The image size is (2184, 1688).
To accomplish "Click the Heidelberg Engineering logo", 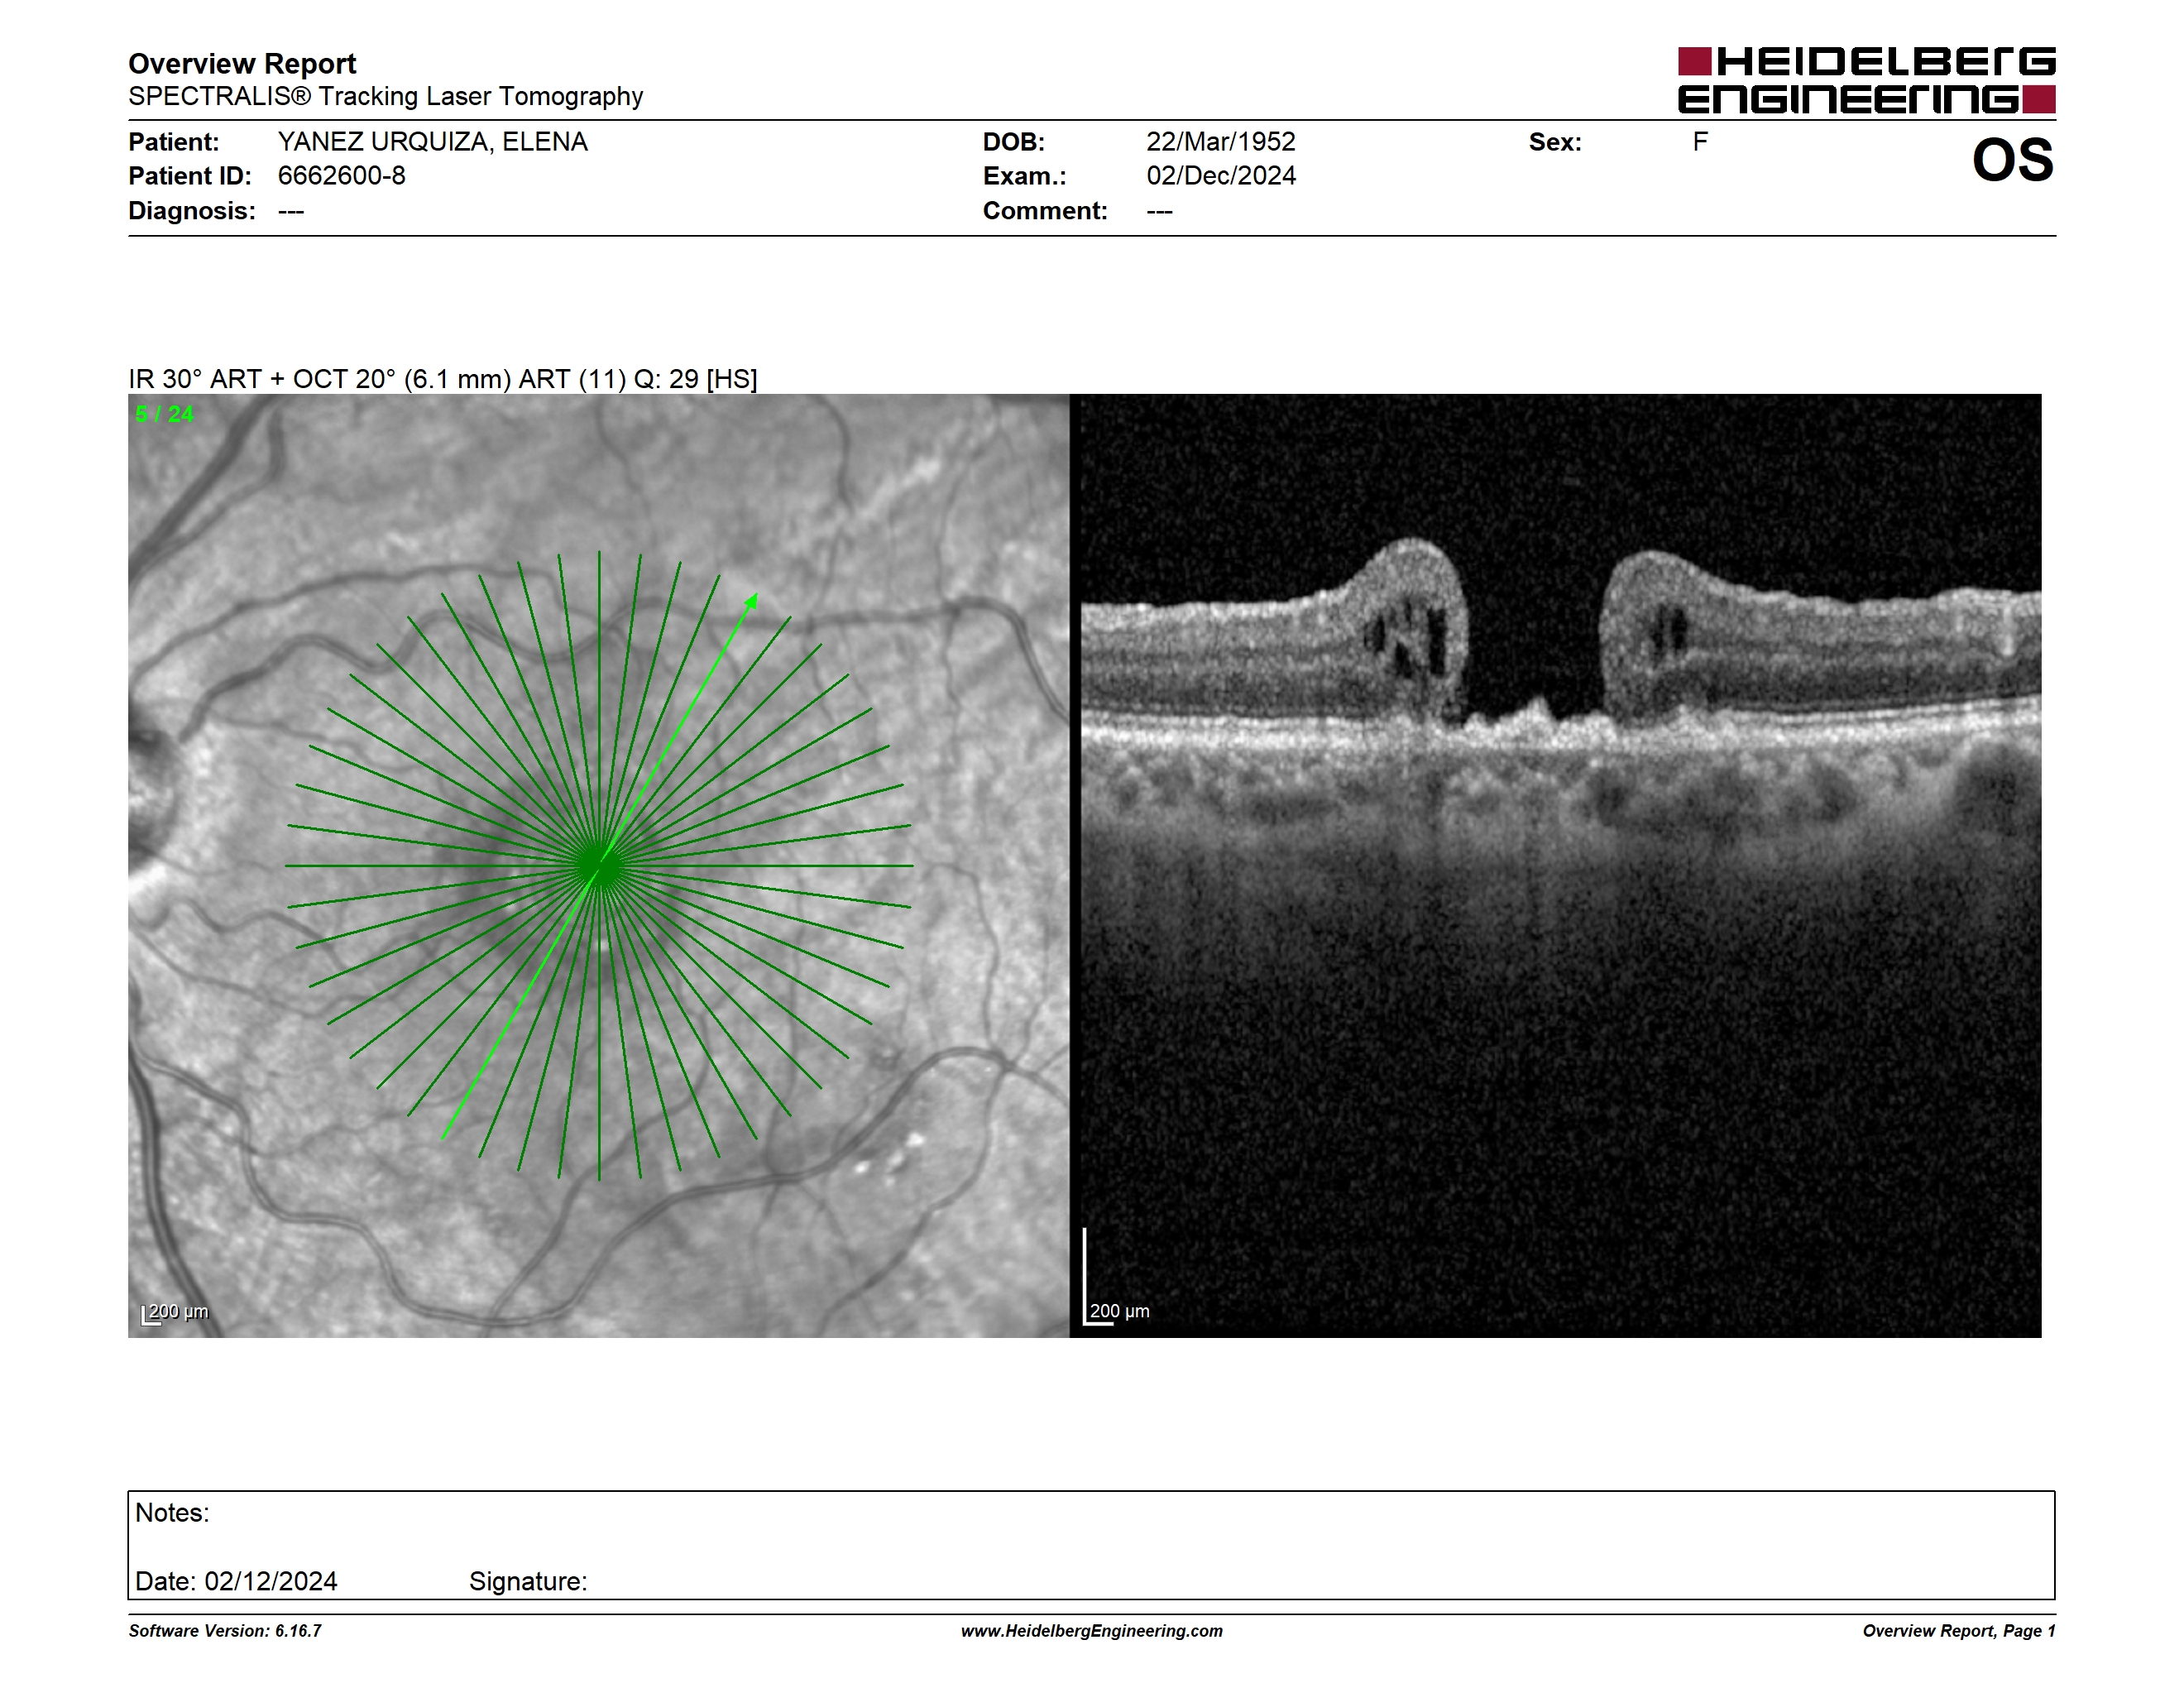I will [x=1866, y=80].
